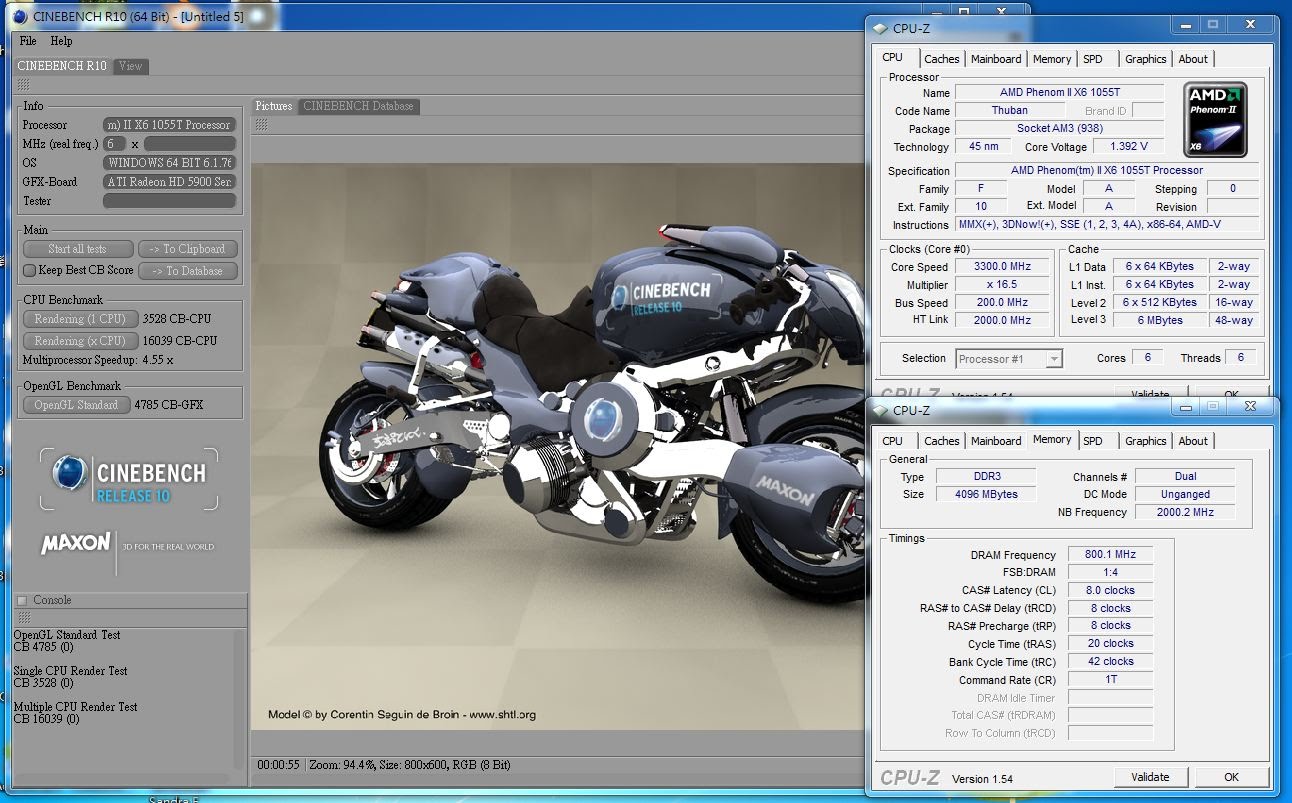The width and height of the screenshot is (1292, 803).
Task: Run Rendering (1 CPU) benchmark
Action: click(81, 319)
